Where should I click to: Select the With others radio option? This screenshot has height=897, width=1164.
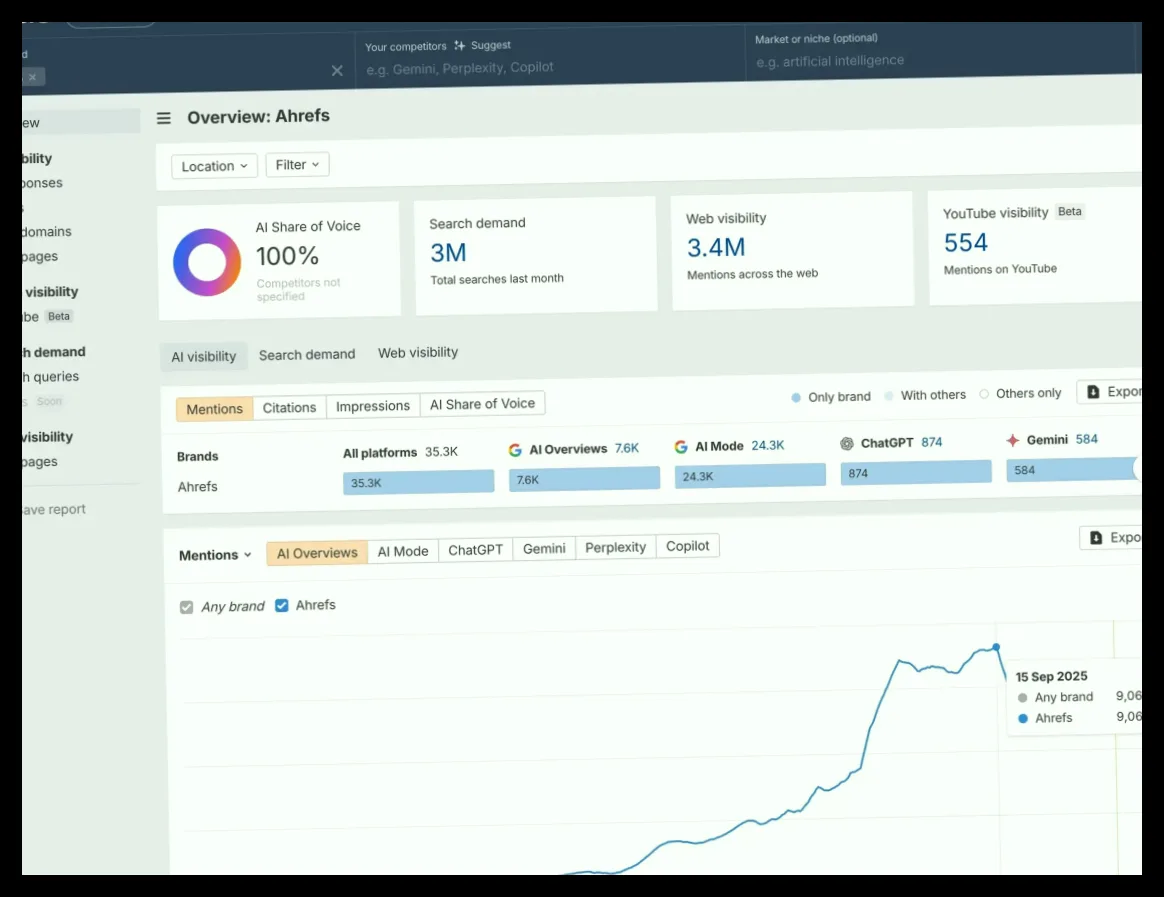pos(889,396)
